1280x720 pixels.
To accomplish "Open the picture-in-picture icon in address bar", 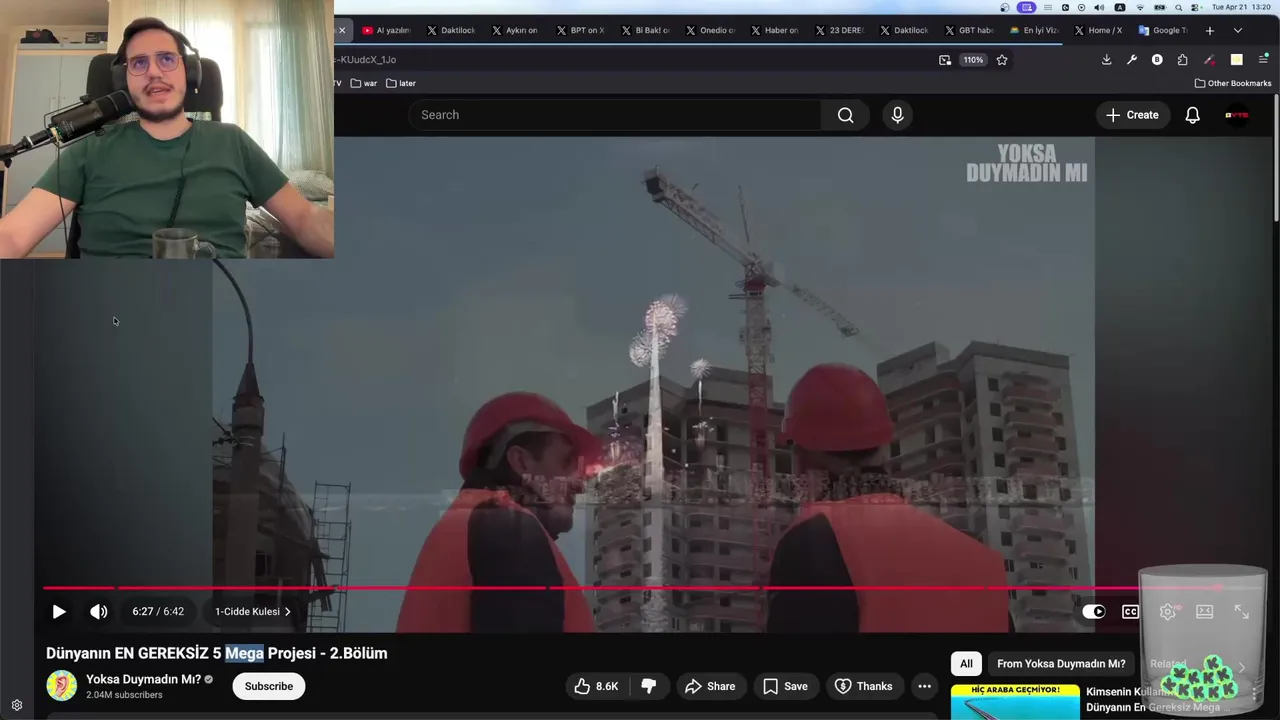I will pyautogui.click(x=945, y=60).
